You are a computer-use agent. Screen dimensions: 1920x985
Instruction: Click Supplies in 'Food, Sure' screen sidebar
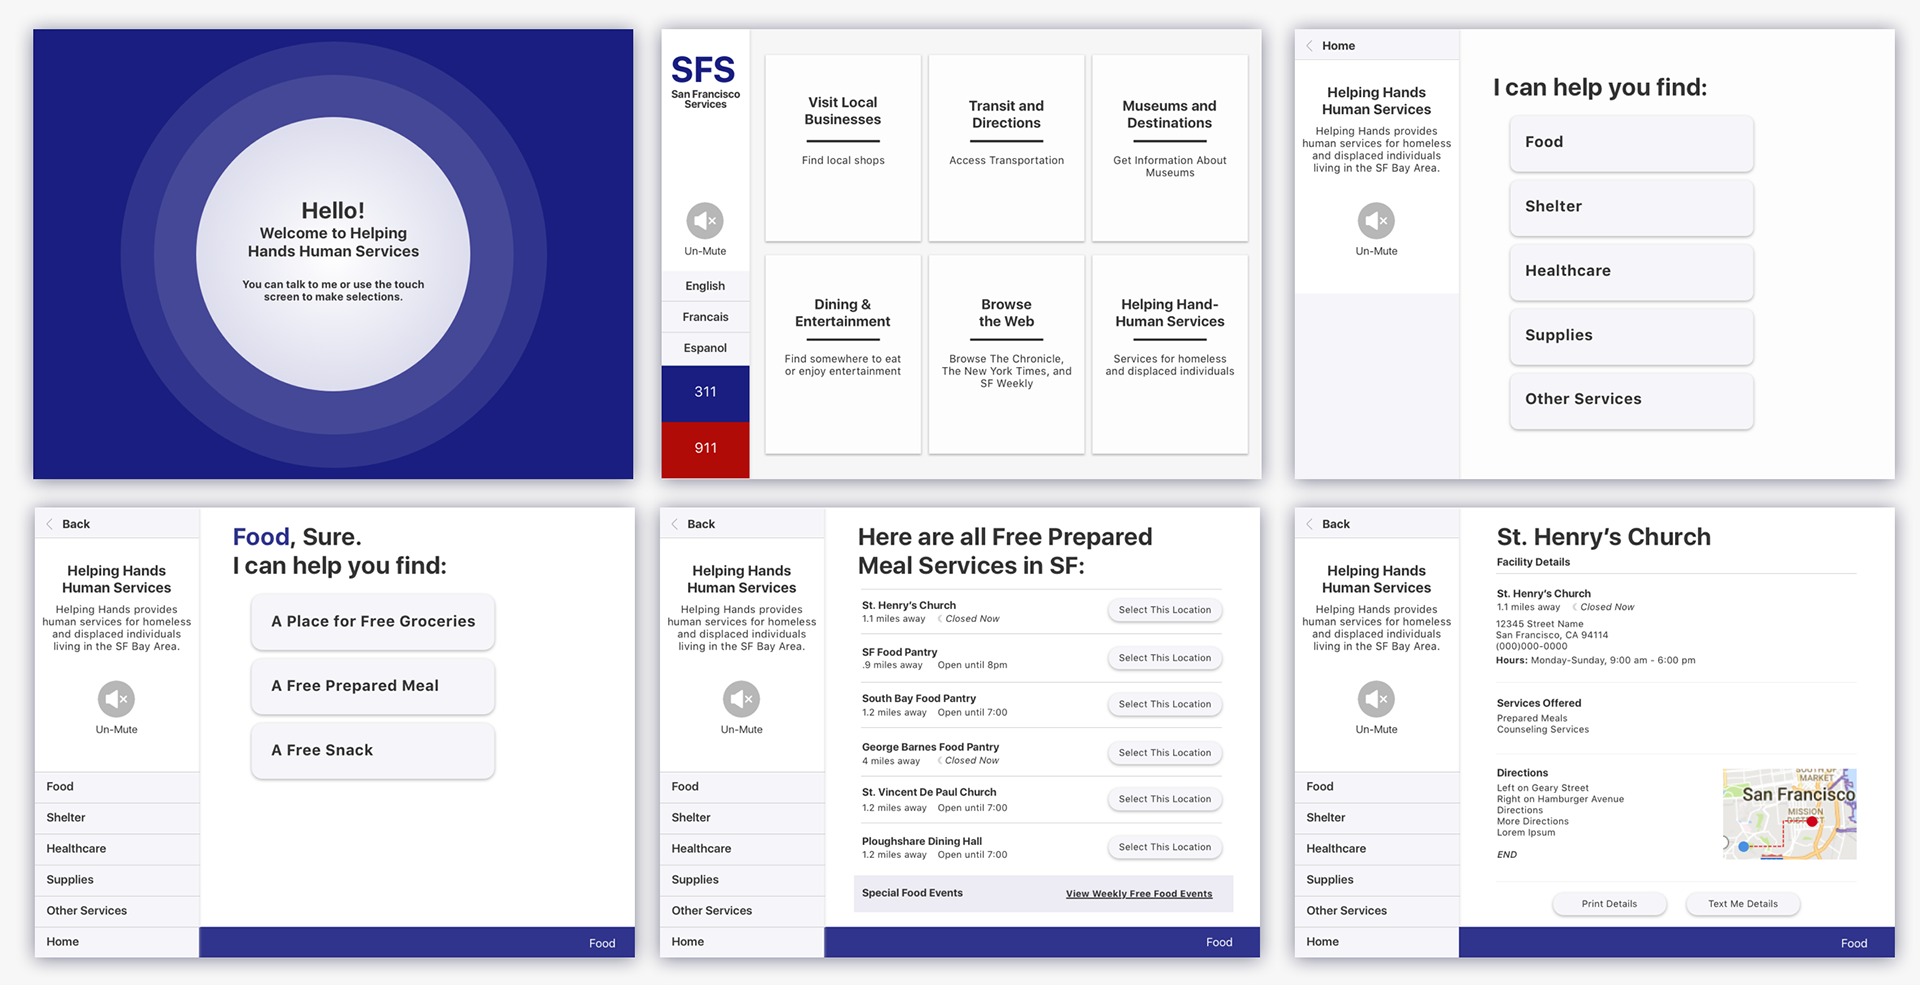click(x=117, y=880)
